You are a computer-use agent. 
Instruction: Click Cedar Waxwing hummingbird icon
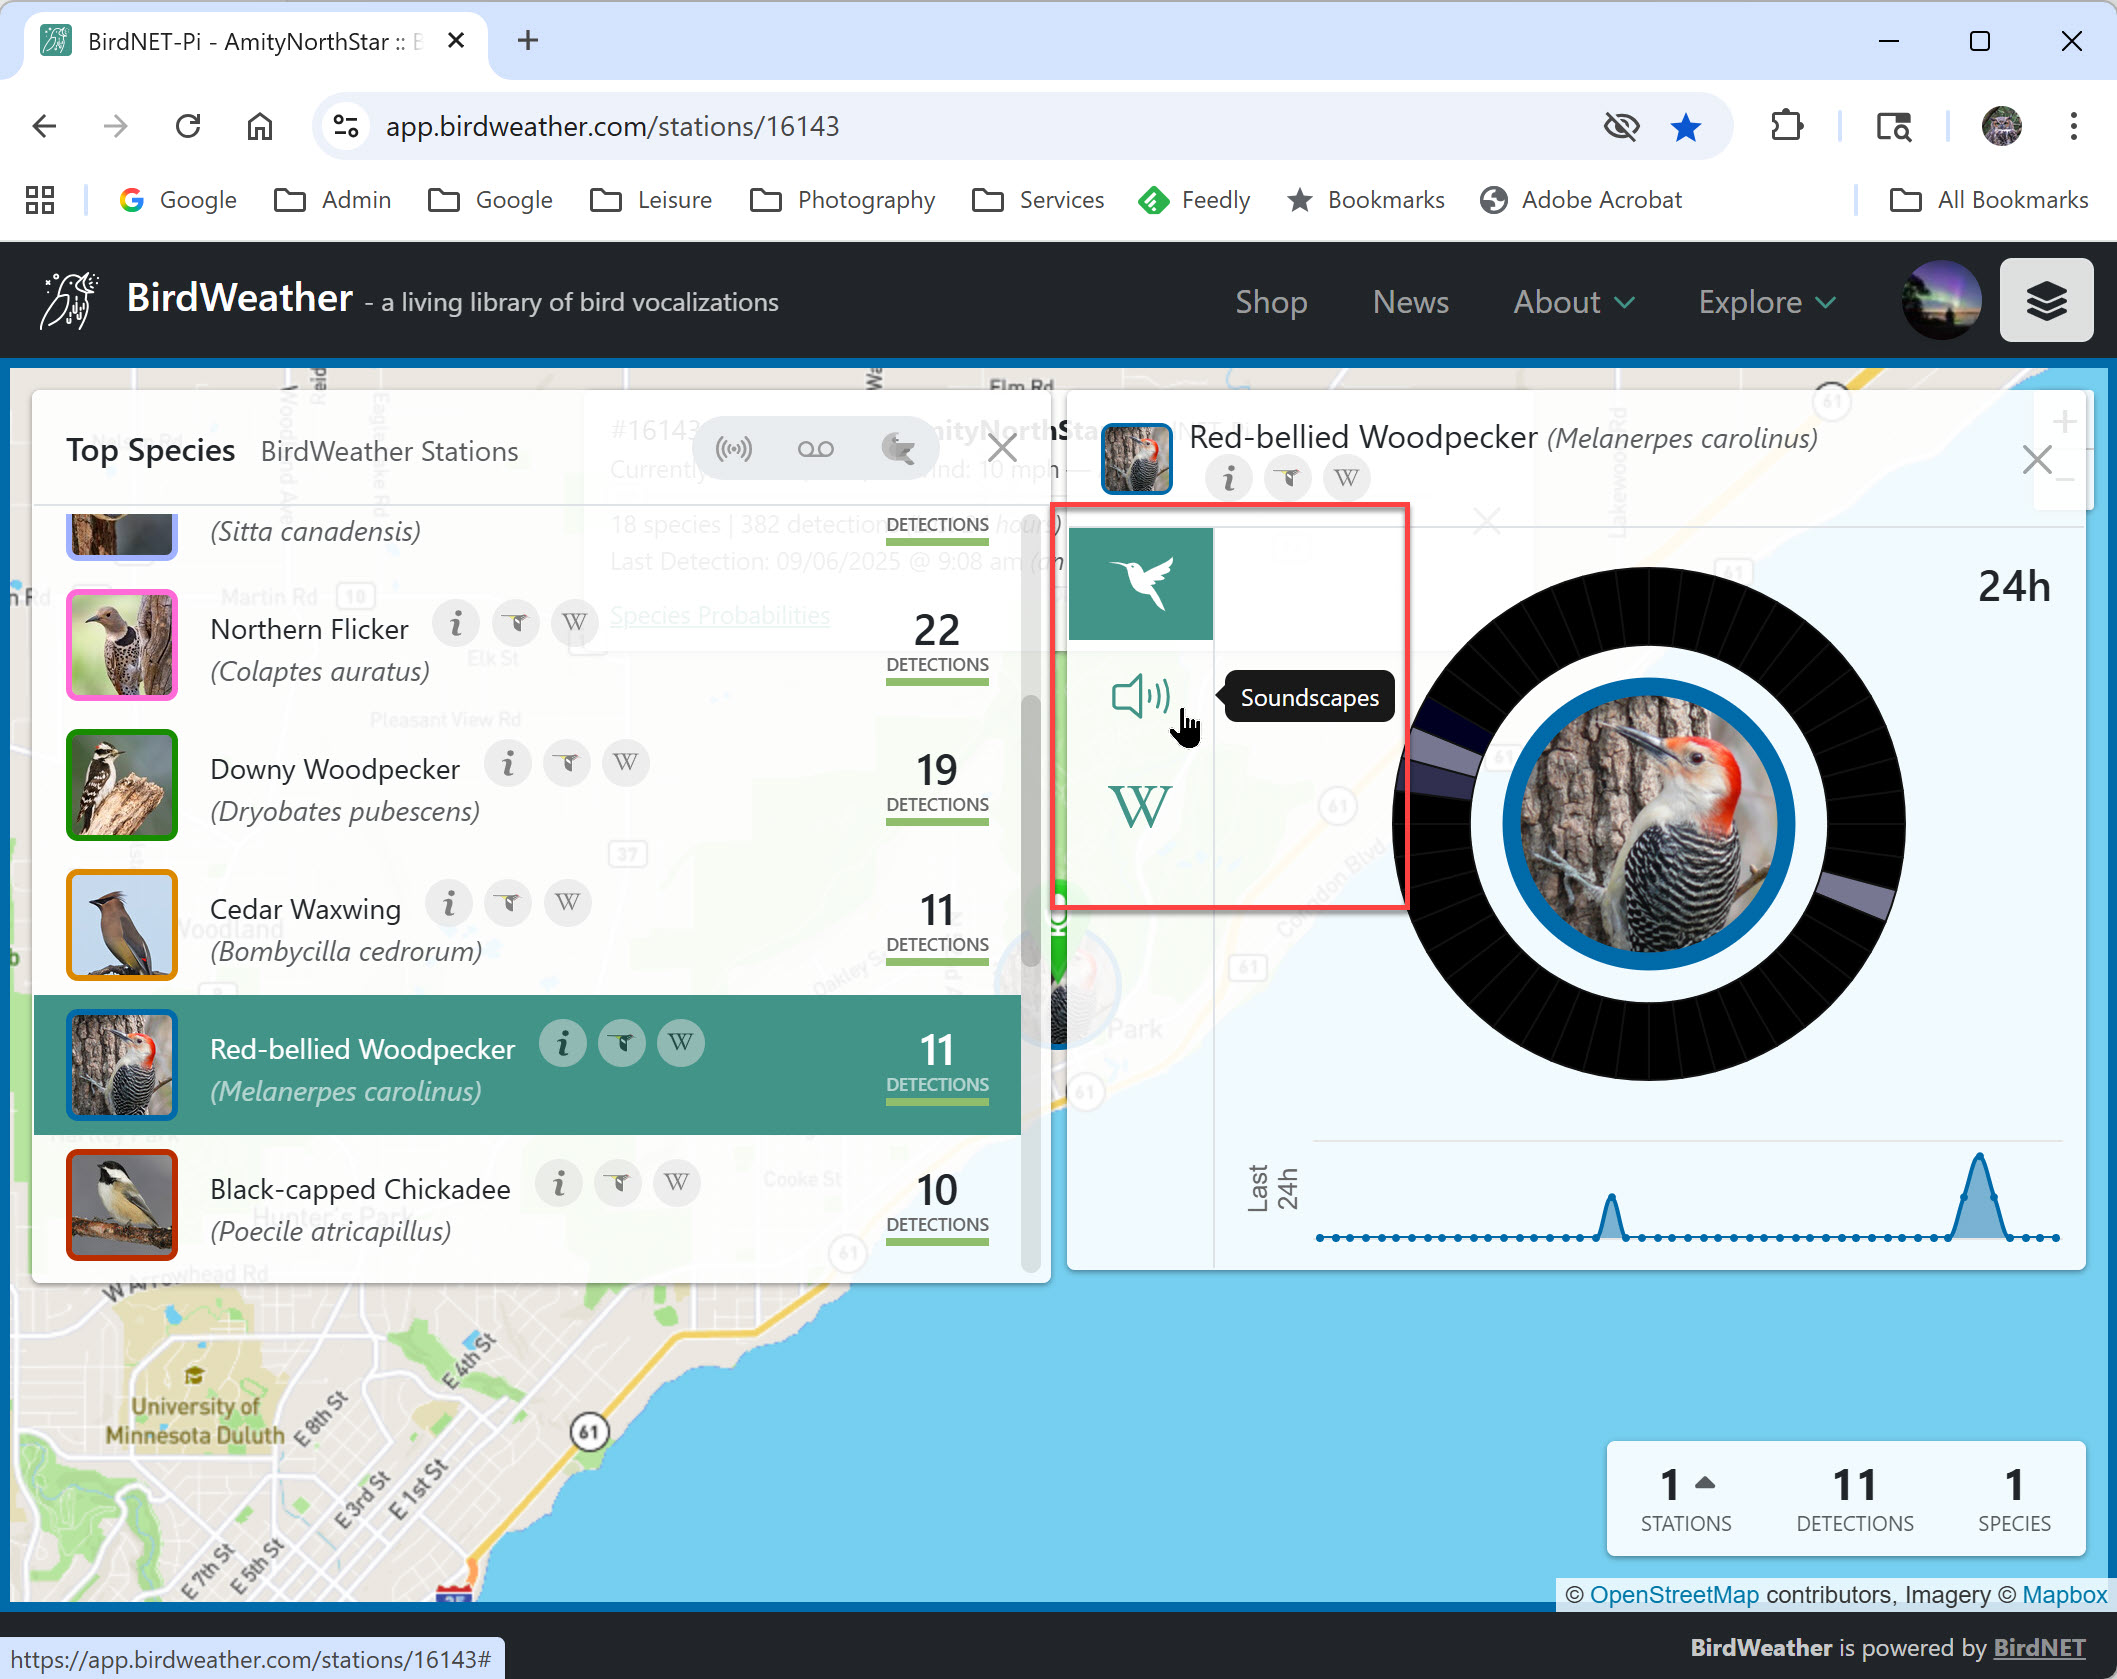[x=509, y=903]
